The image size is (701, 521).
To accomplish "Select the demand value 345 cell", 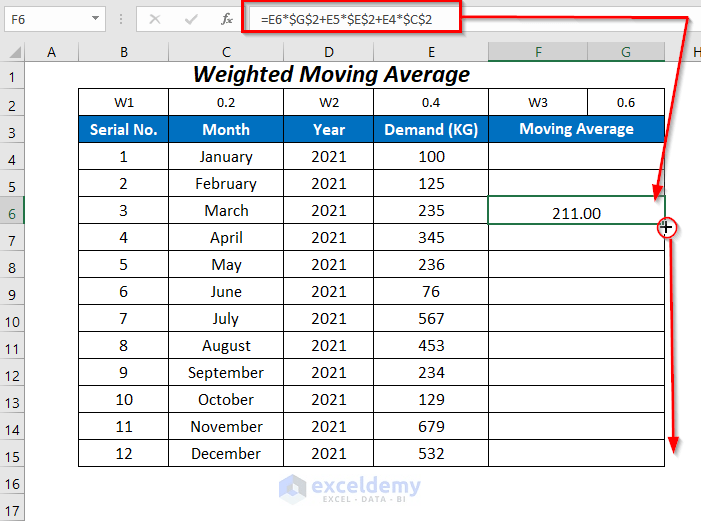I will point(431,237).
